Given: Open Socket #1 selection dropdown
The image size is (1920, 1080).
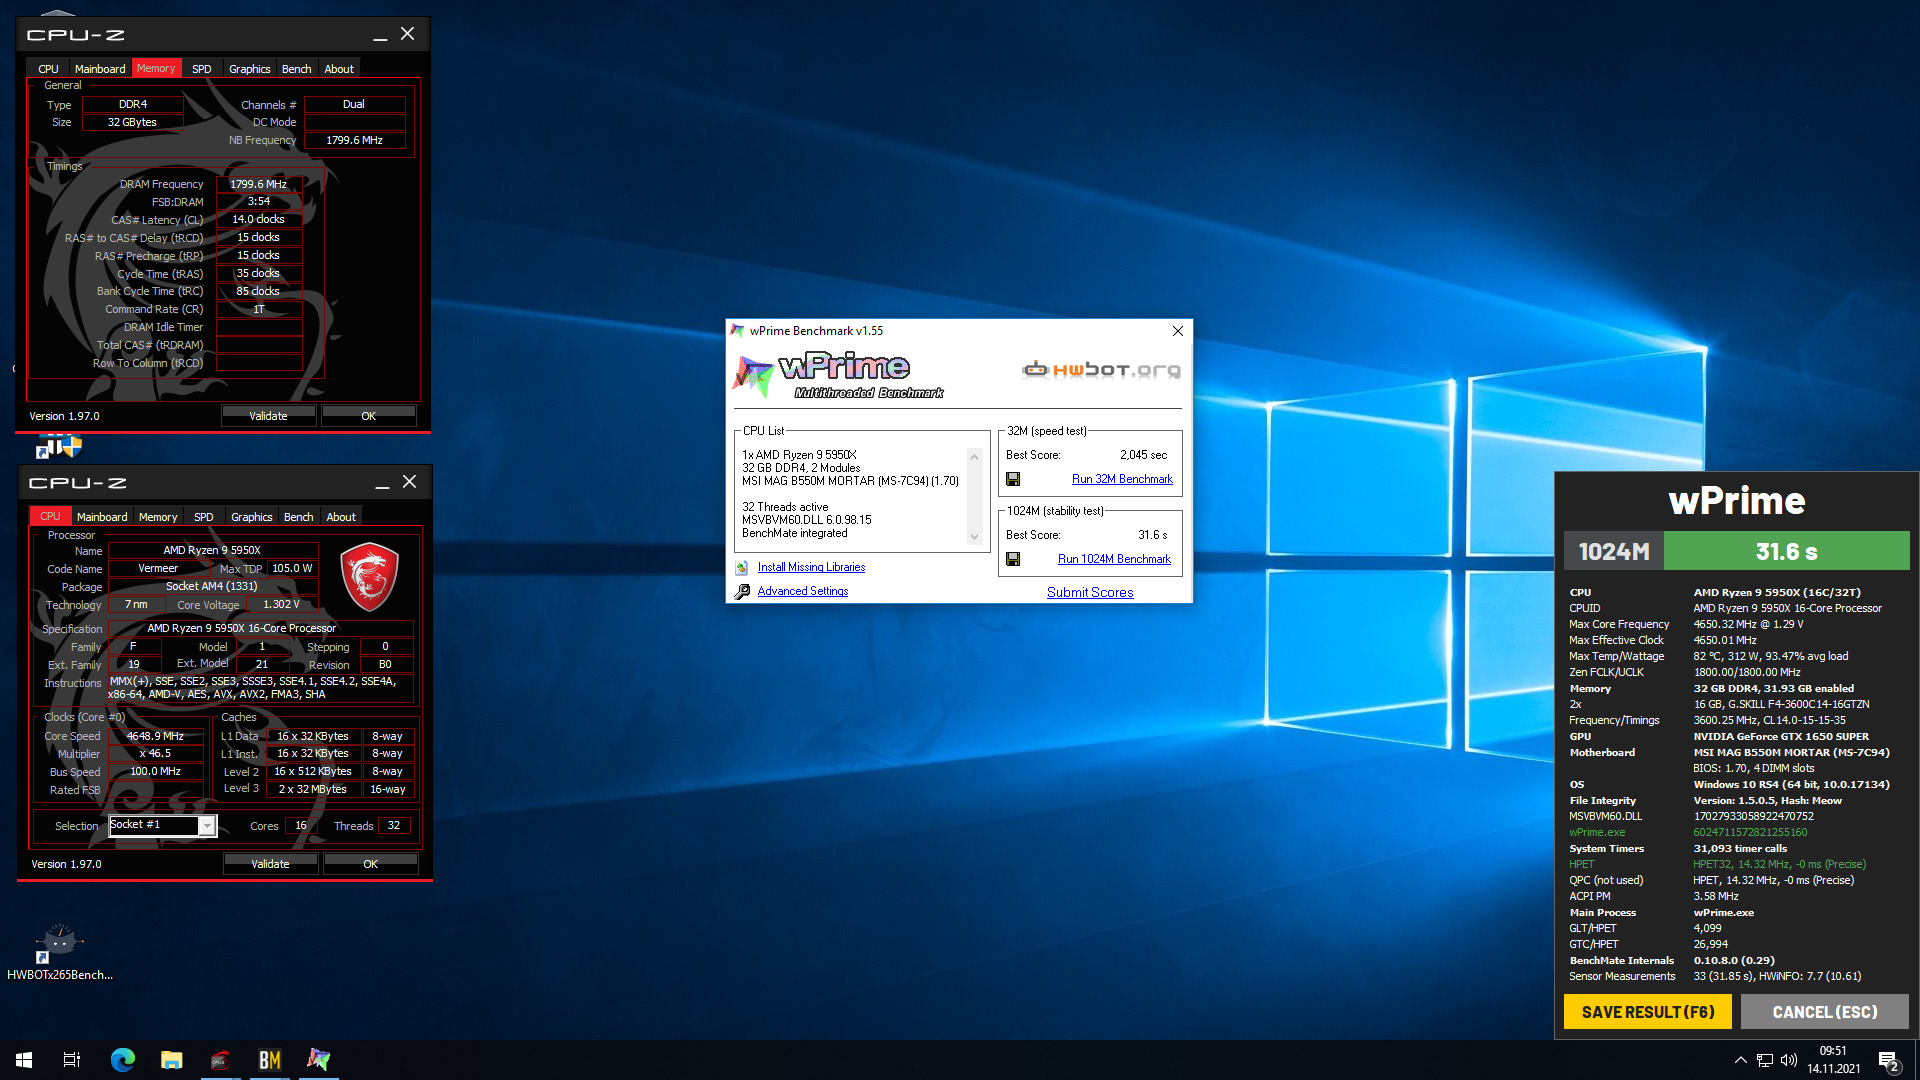Looking at the screenshot, I should click(207, 826).
